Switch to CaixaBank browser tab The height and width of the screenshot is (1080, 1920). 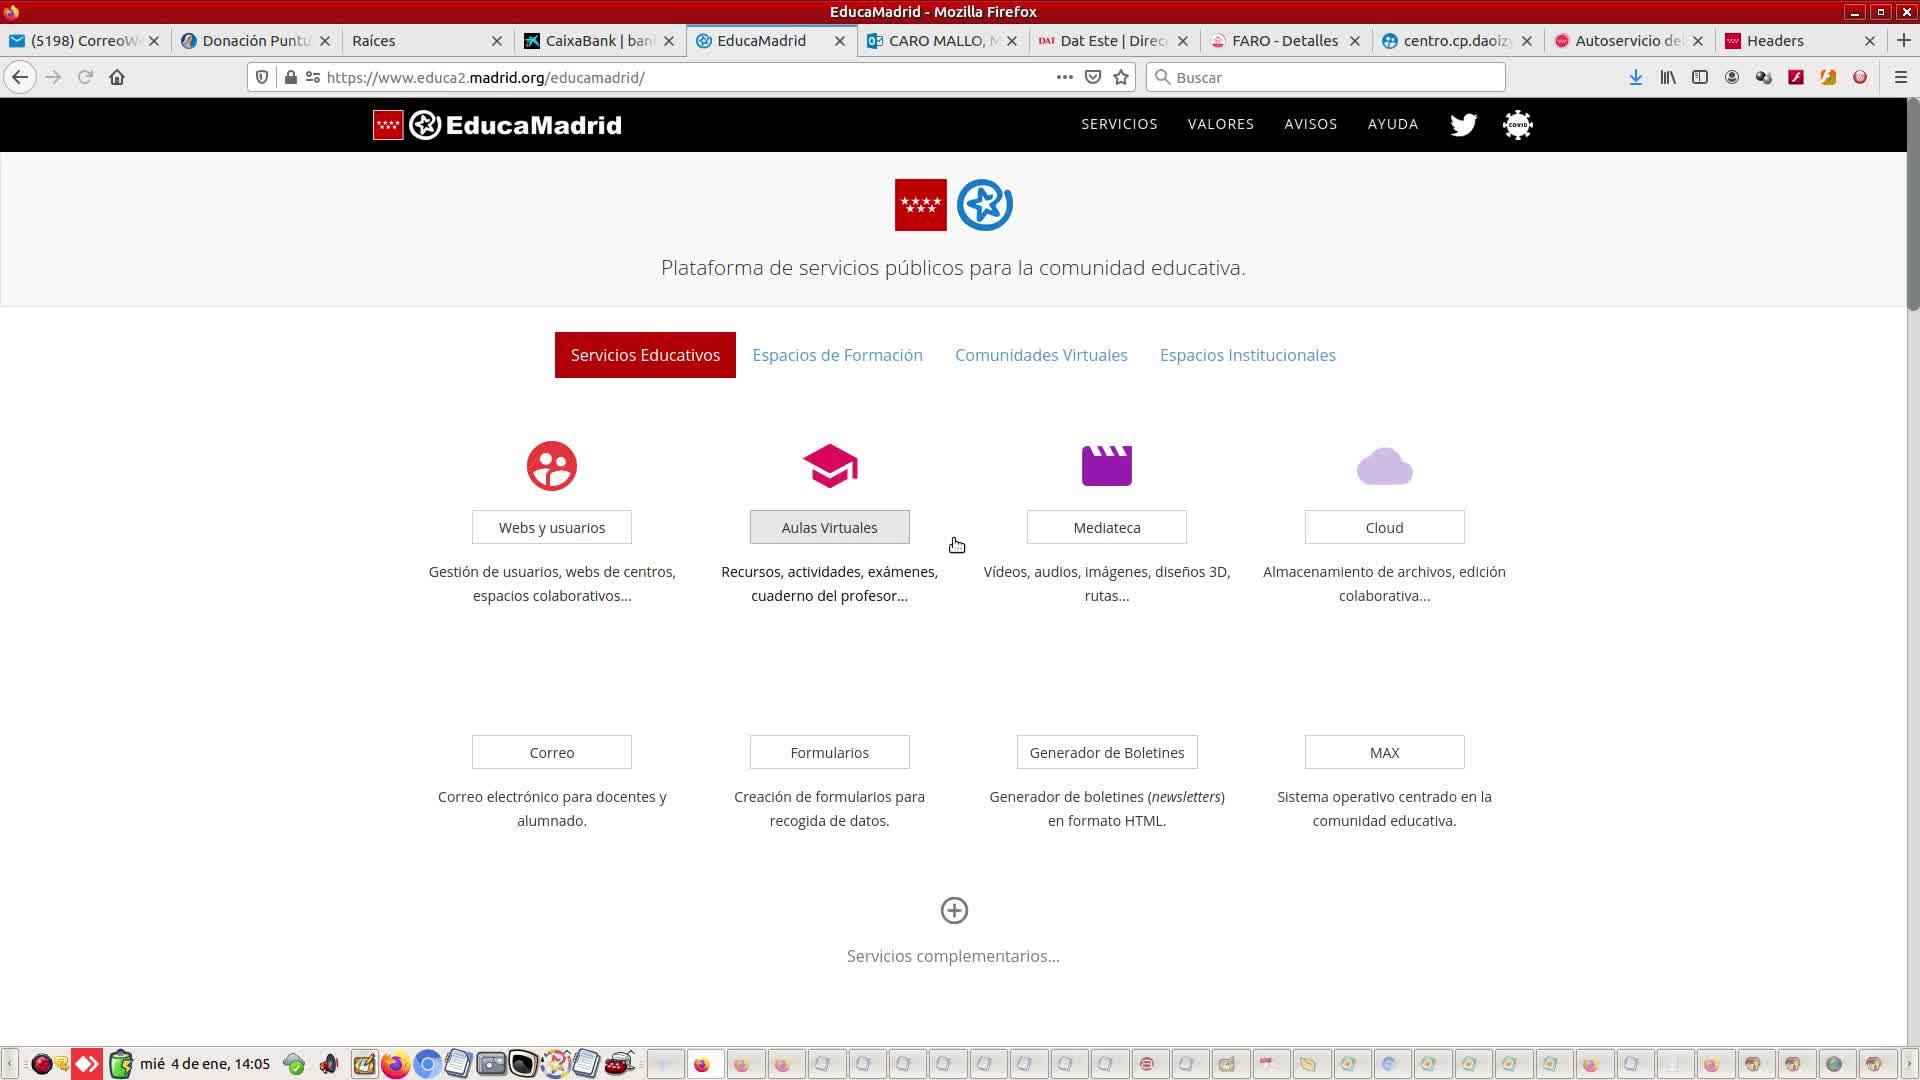point(598,41)
